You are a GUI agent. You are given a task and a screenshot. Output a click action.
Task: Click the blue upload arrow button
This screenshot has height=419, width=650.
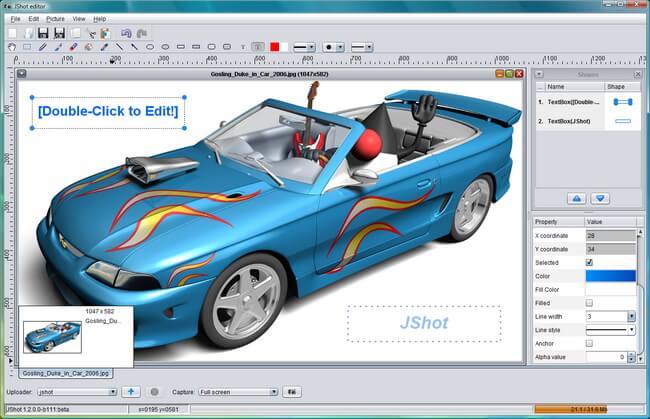tap(131, 392)
